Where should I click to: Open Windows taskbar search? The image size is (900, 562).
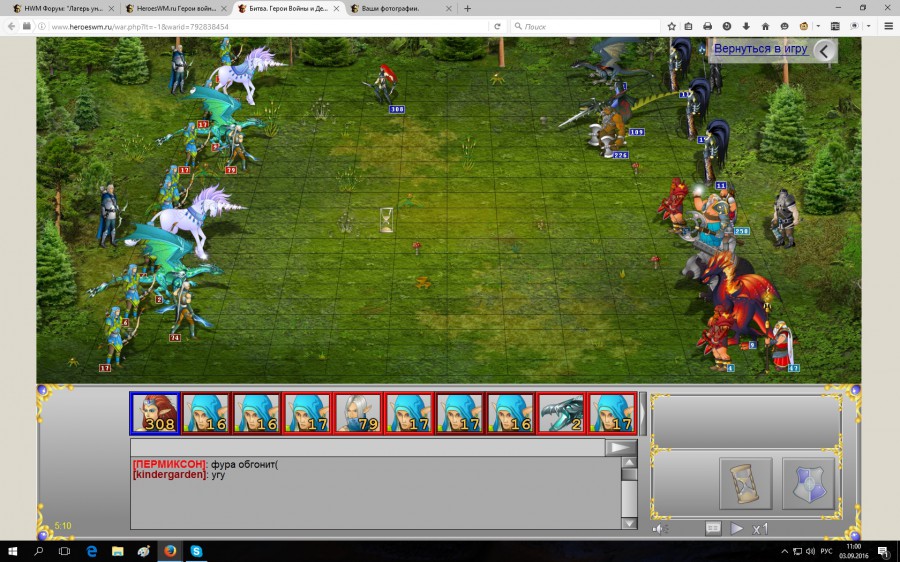pos(38,551)
